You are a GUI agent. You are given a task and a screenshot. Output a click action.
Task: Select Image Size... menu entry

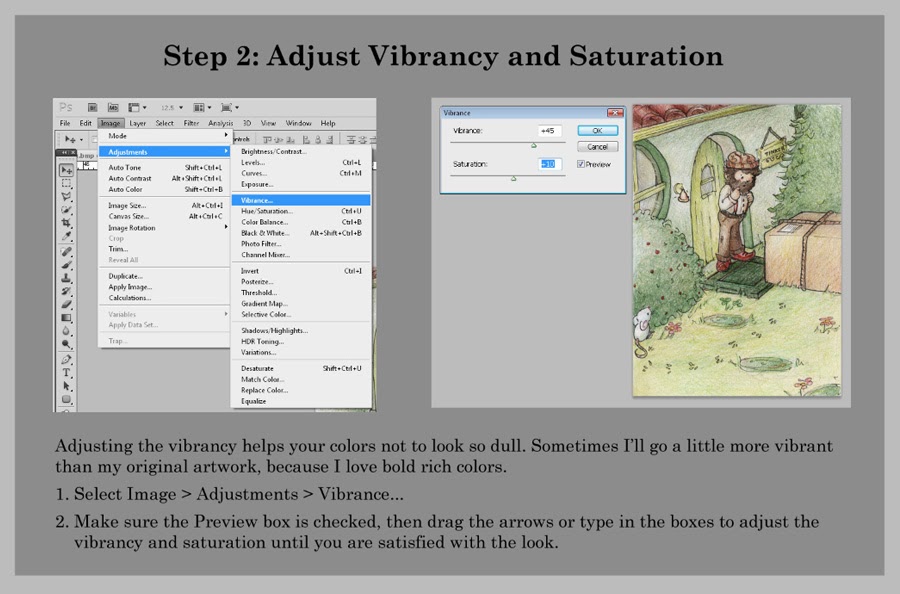(x=164, y=205)
